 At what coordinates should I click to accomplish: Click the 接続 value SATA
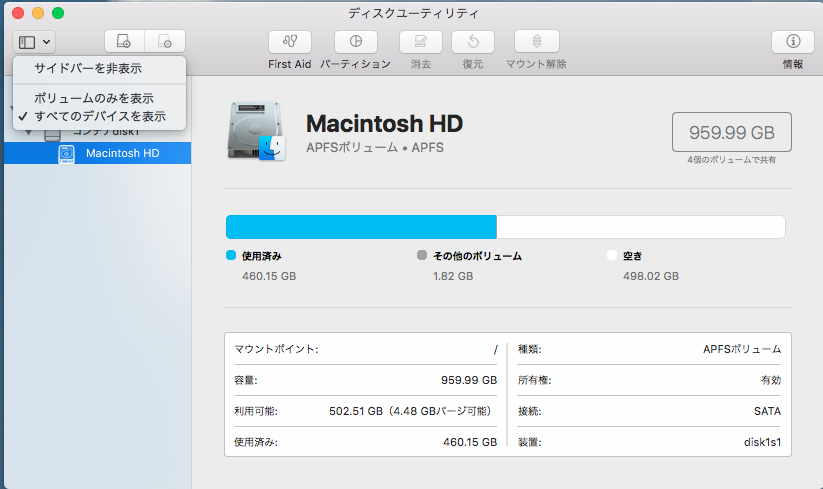[x=767, y=411]
